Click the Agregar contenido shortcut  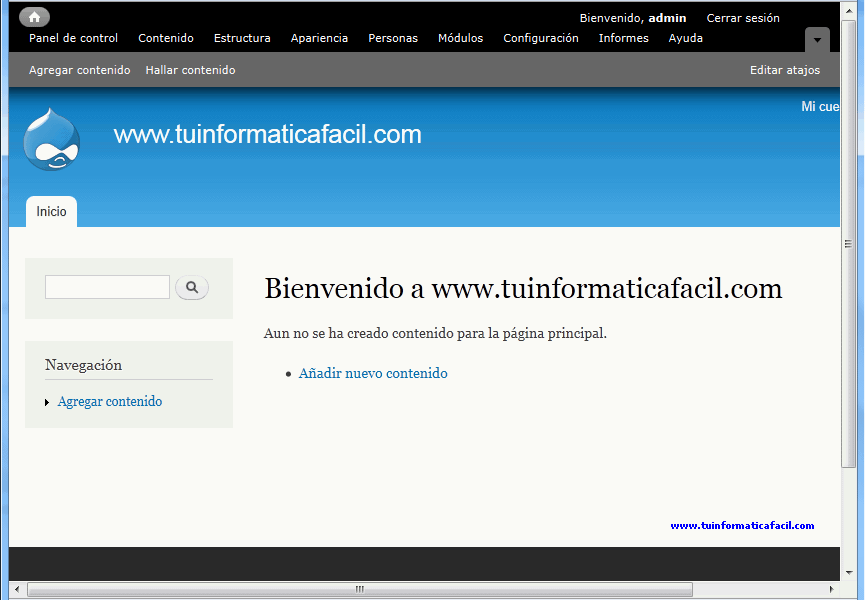point(79,70)
